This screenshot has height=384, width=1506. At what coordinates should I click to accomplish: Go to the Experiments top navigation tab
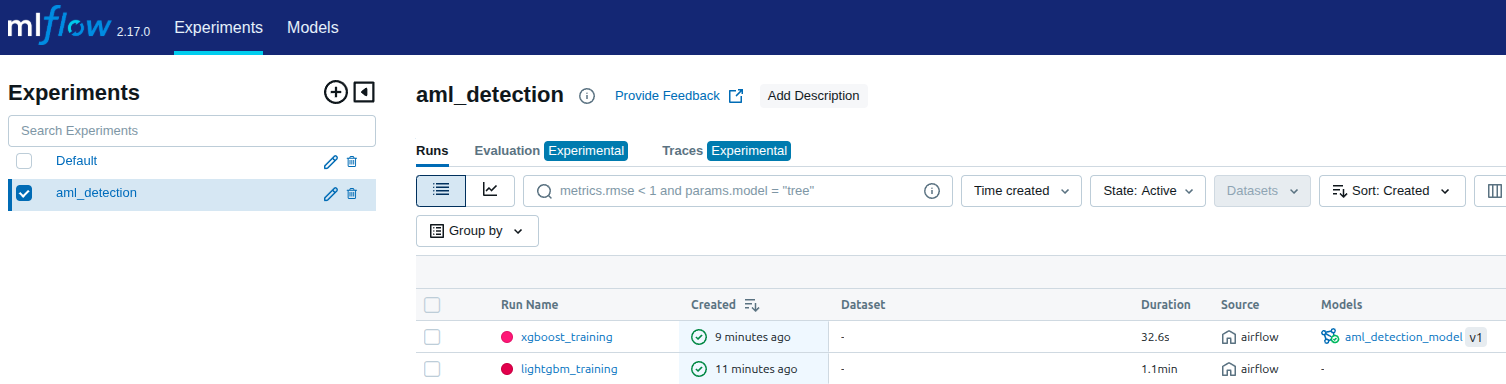tap(218, 28)
